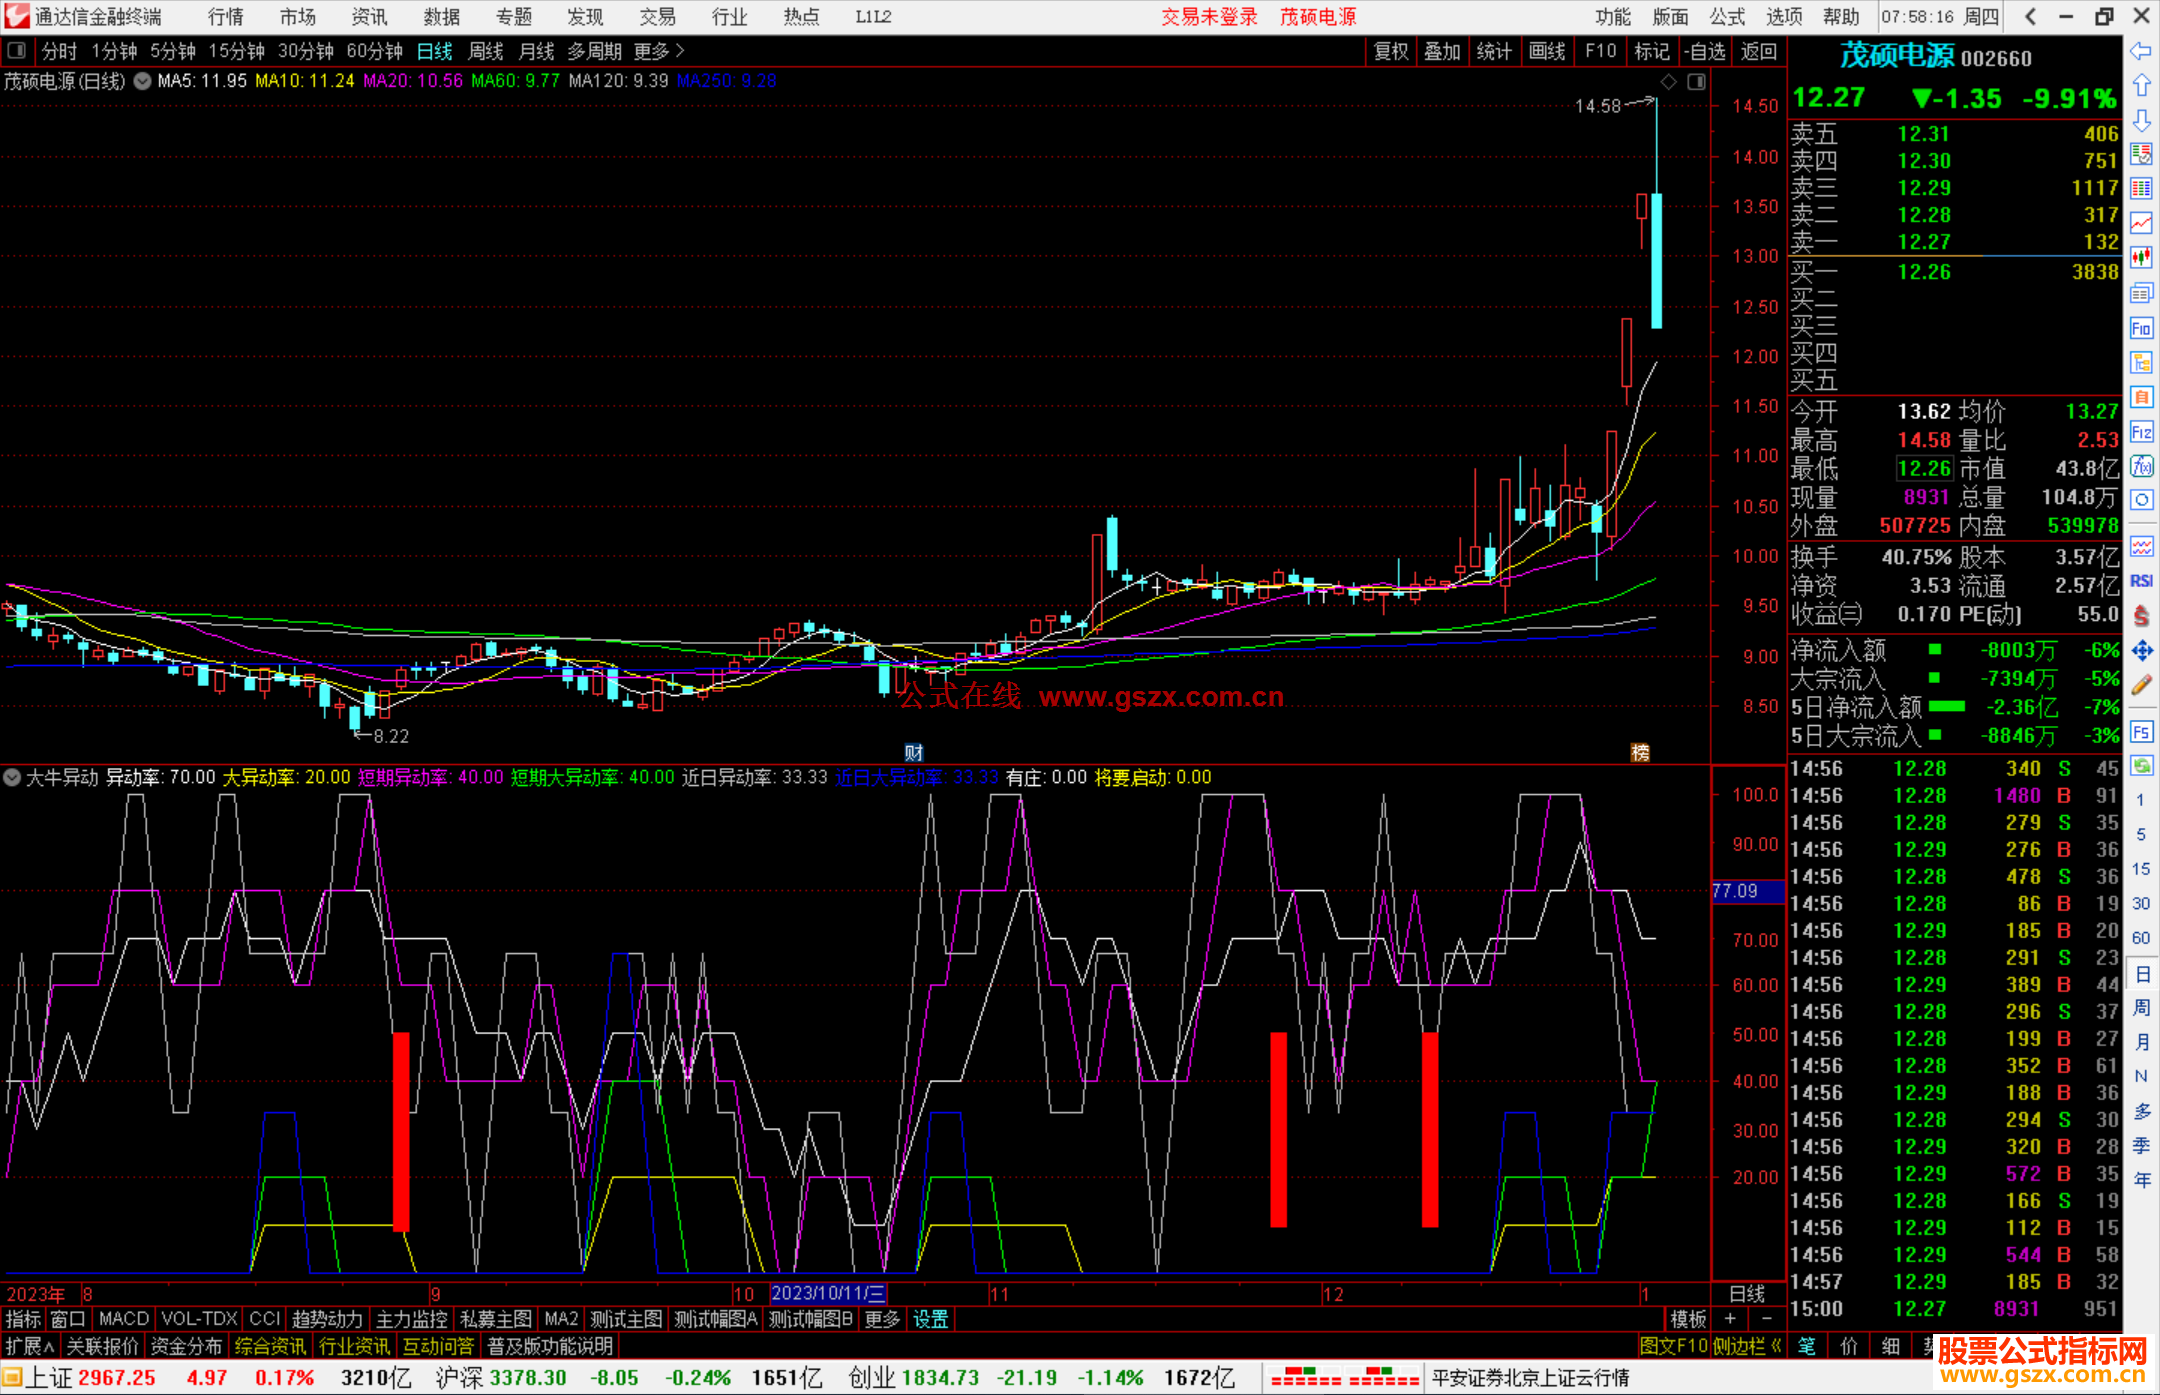The height and width of the screenshot is (1395, 2160).
Task: Click the panel layout icon at chart top right
Action: tap(1696, 81)
